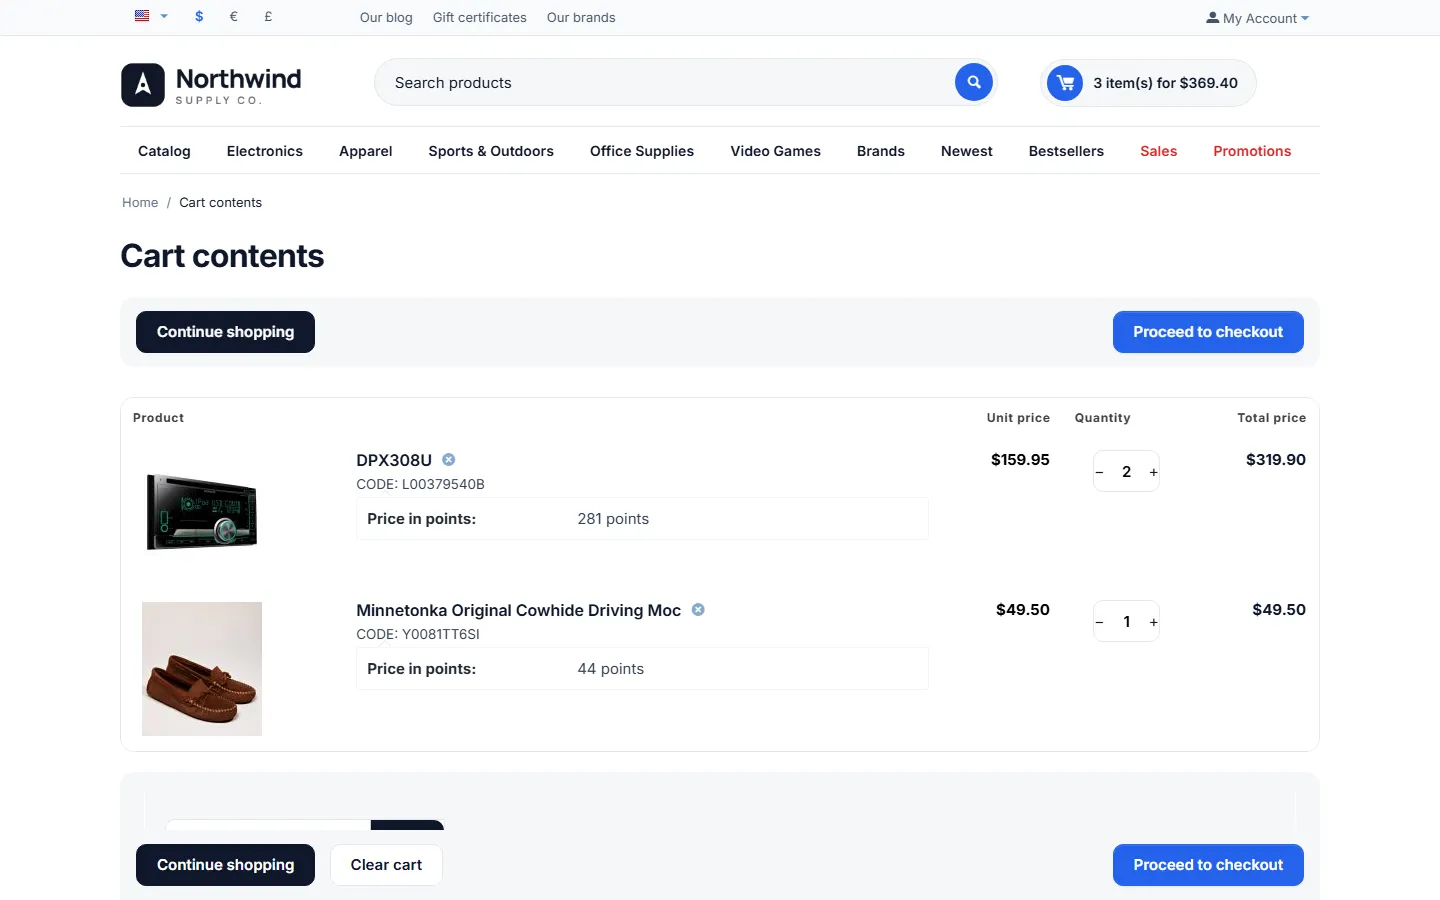Open the Catalog menu
Viewport: 1440px width, 900px height.
[164, 151]
